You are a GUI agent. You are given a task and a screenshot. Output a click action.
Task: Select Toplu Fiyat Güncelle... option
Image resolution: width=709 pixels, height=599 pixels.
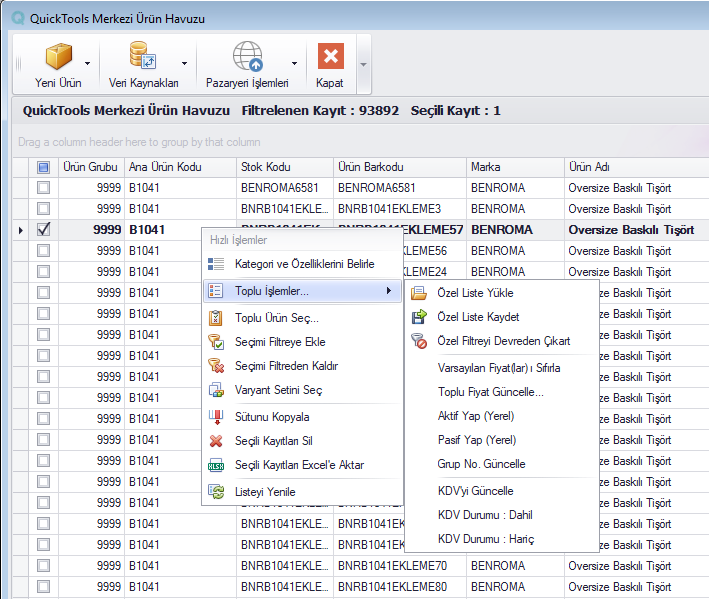(491, 392)
